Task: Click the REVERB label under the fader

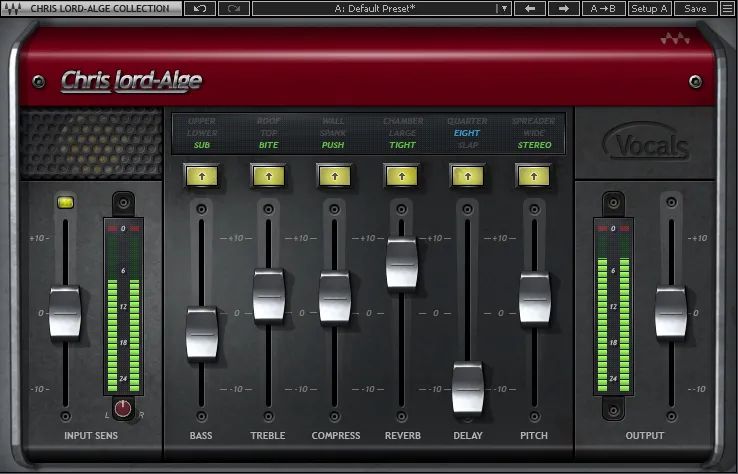Action: click(x=403, y=436)
